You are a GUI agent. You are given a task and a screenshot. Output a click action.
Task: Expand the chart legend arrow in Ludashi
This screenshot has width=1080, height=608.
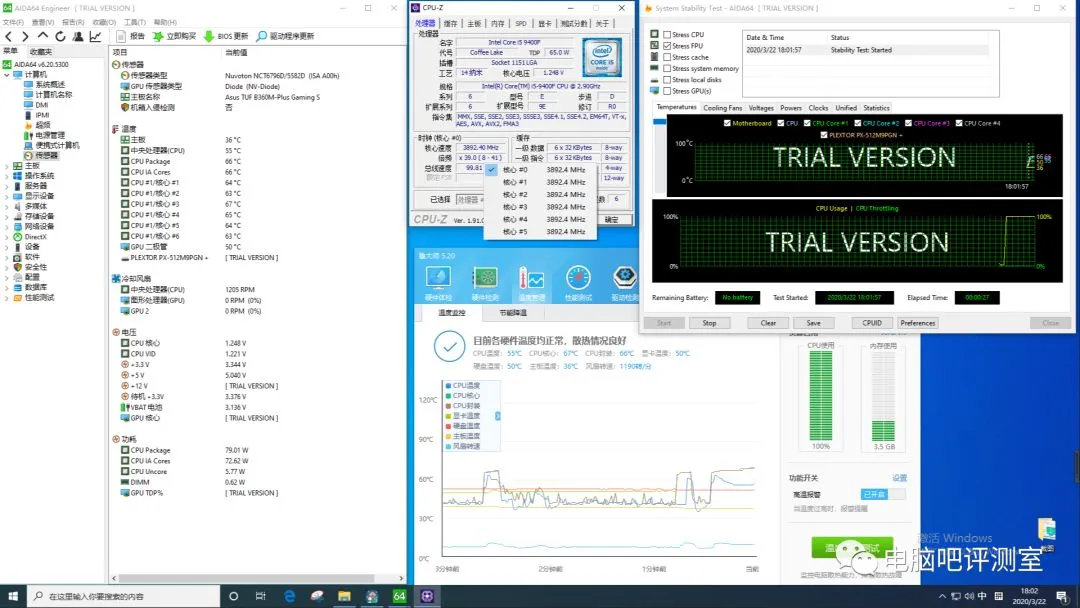(497, 416)
